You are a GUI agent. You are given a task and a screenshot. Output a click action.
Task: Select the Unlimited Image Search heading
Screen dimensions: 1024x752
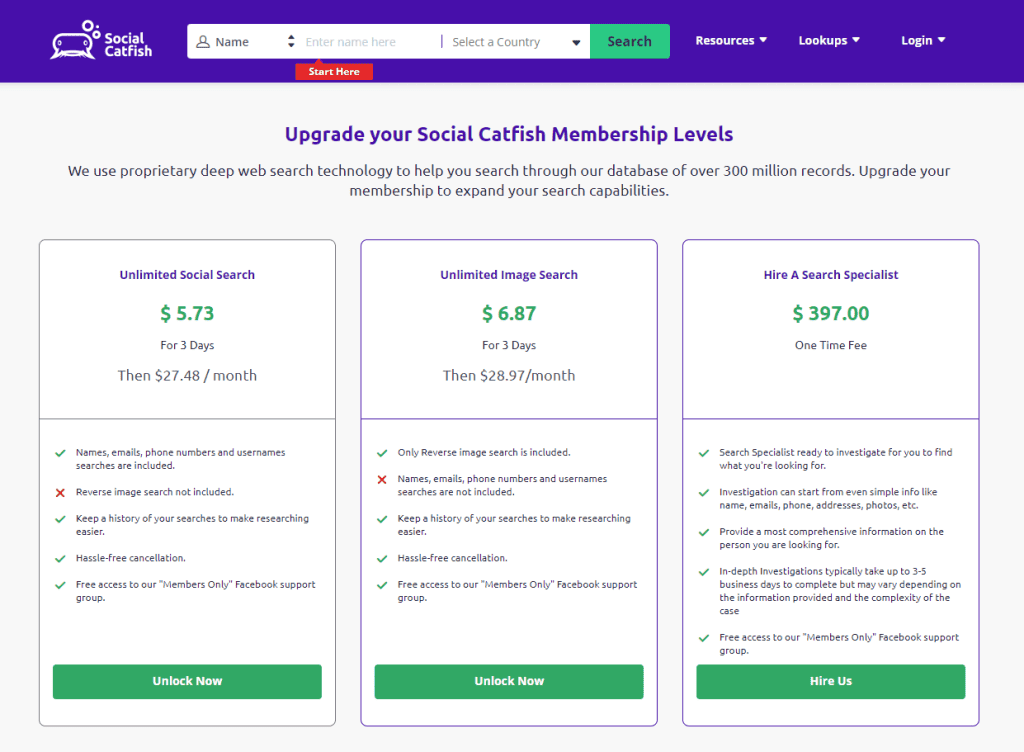point(509,275)
